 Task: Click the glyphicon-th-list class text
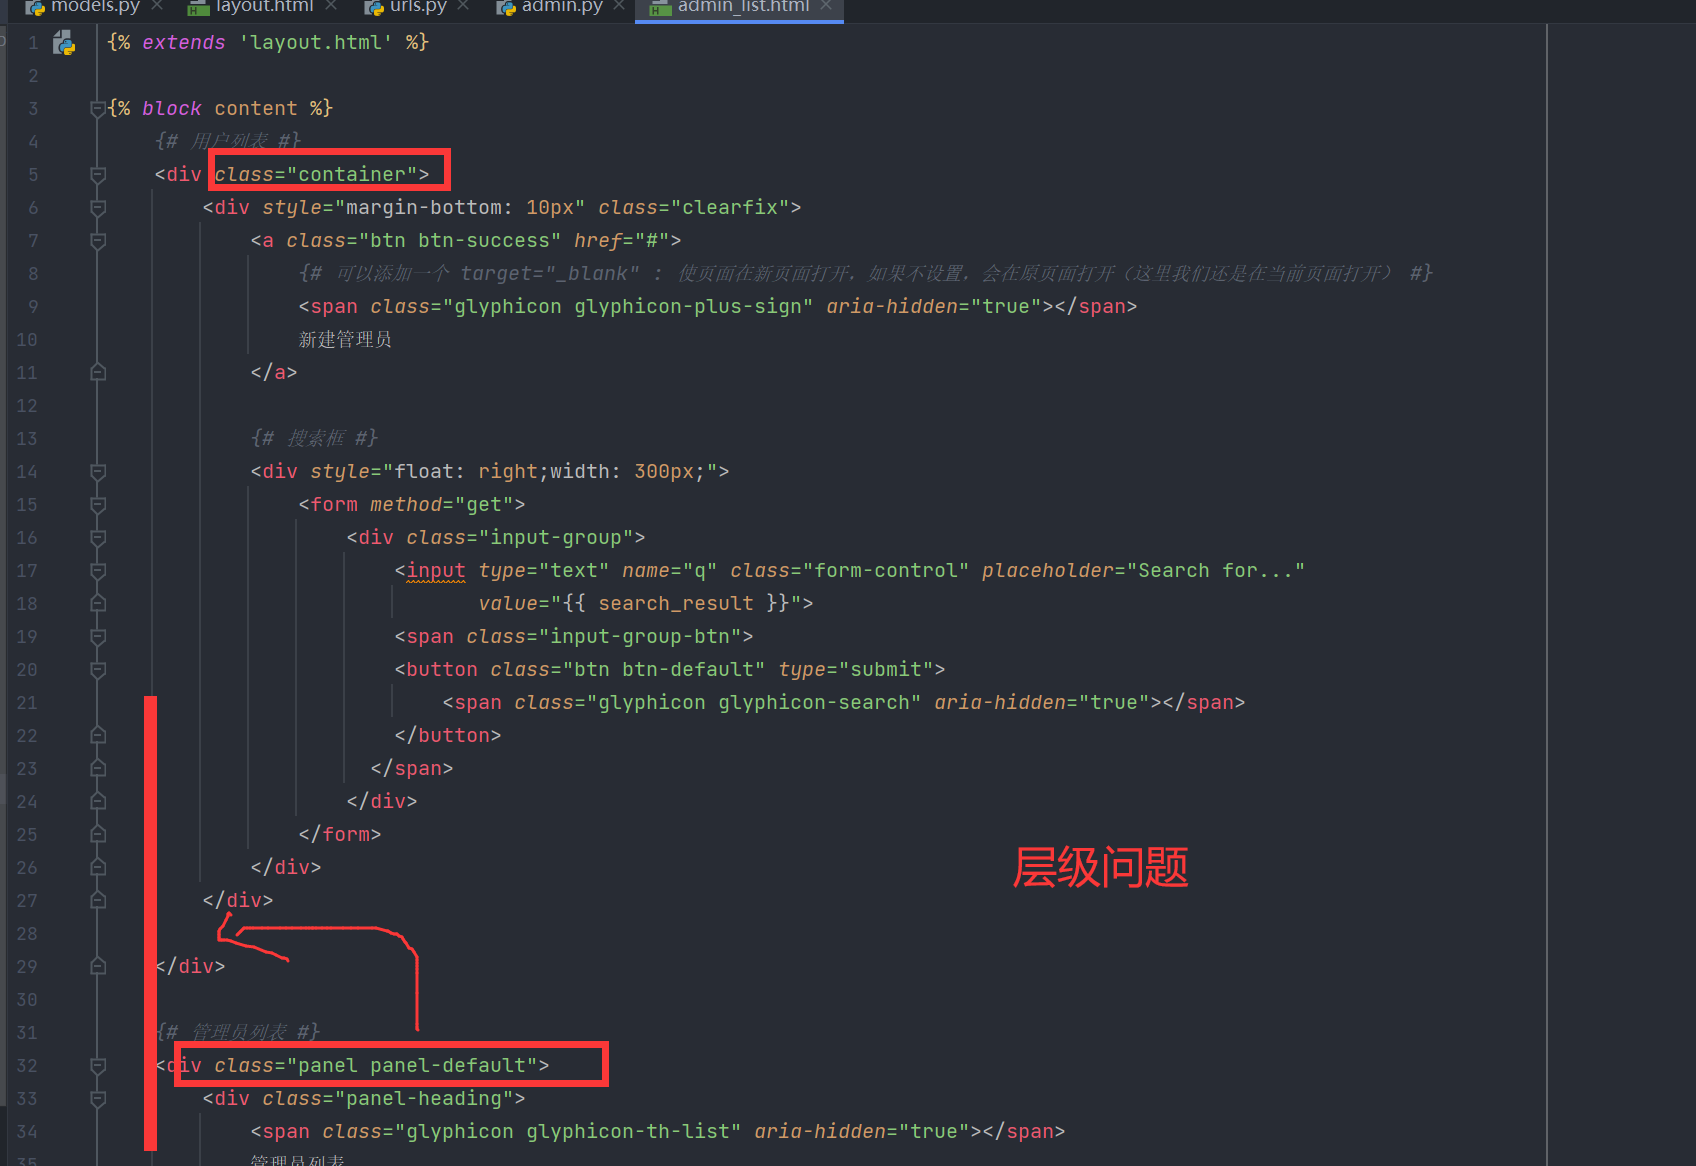(628, 1132)
